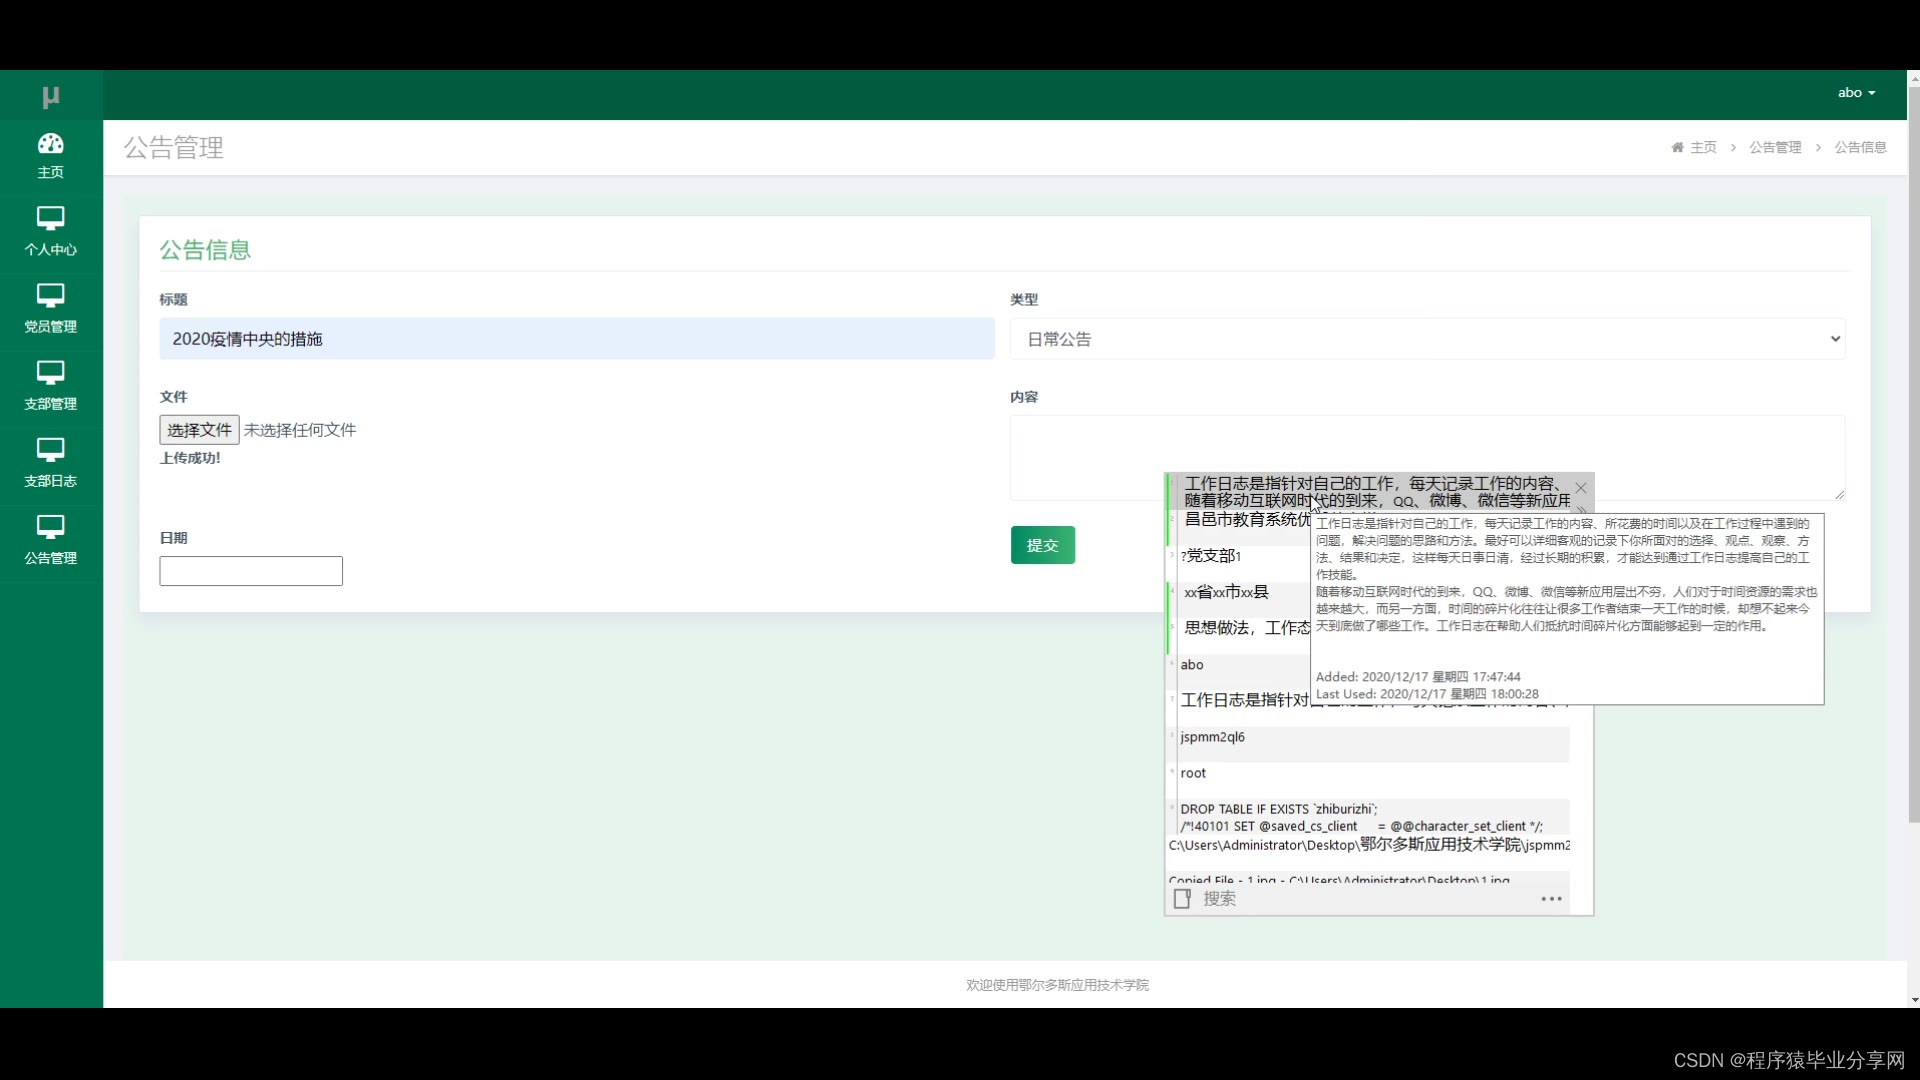This screenshot has height=1080, width=1920.
Task: Open 公告管理 sidebar icon
Action: [51, 526]
